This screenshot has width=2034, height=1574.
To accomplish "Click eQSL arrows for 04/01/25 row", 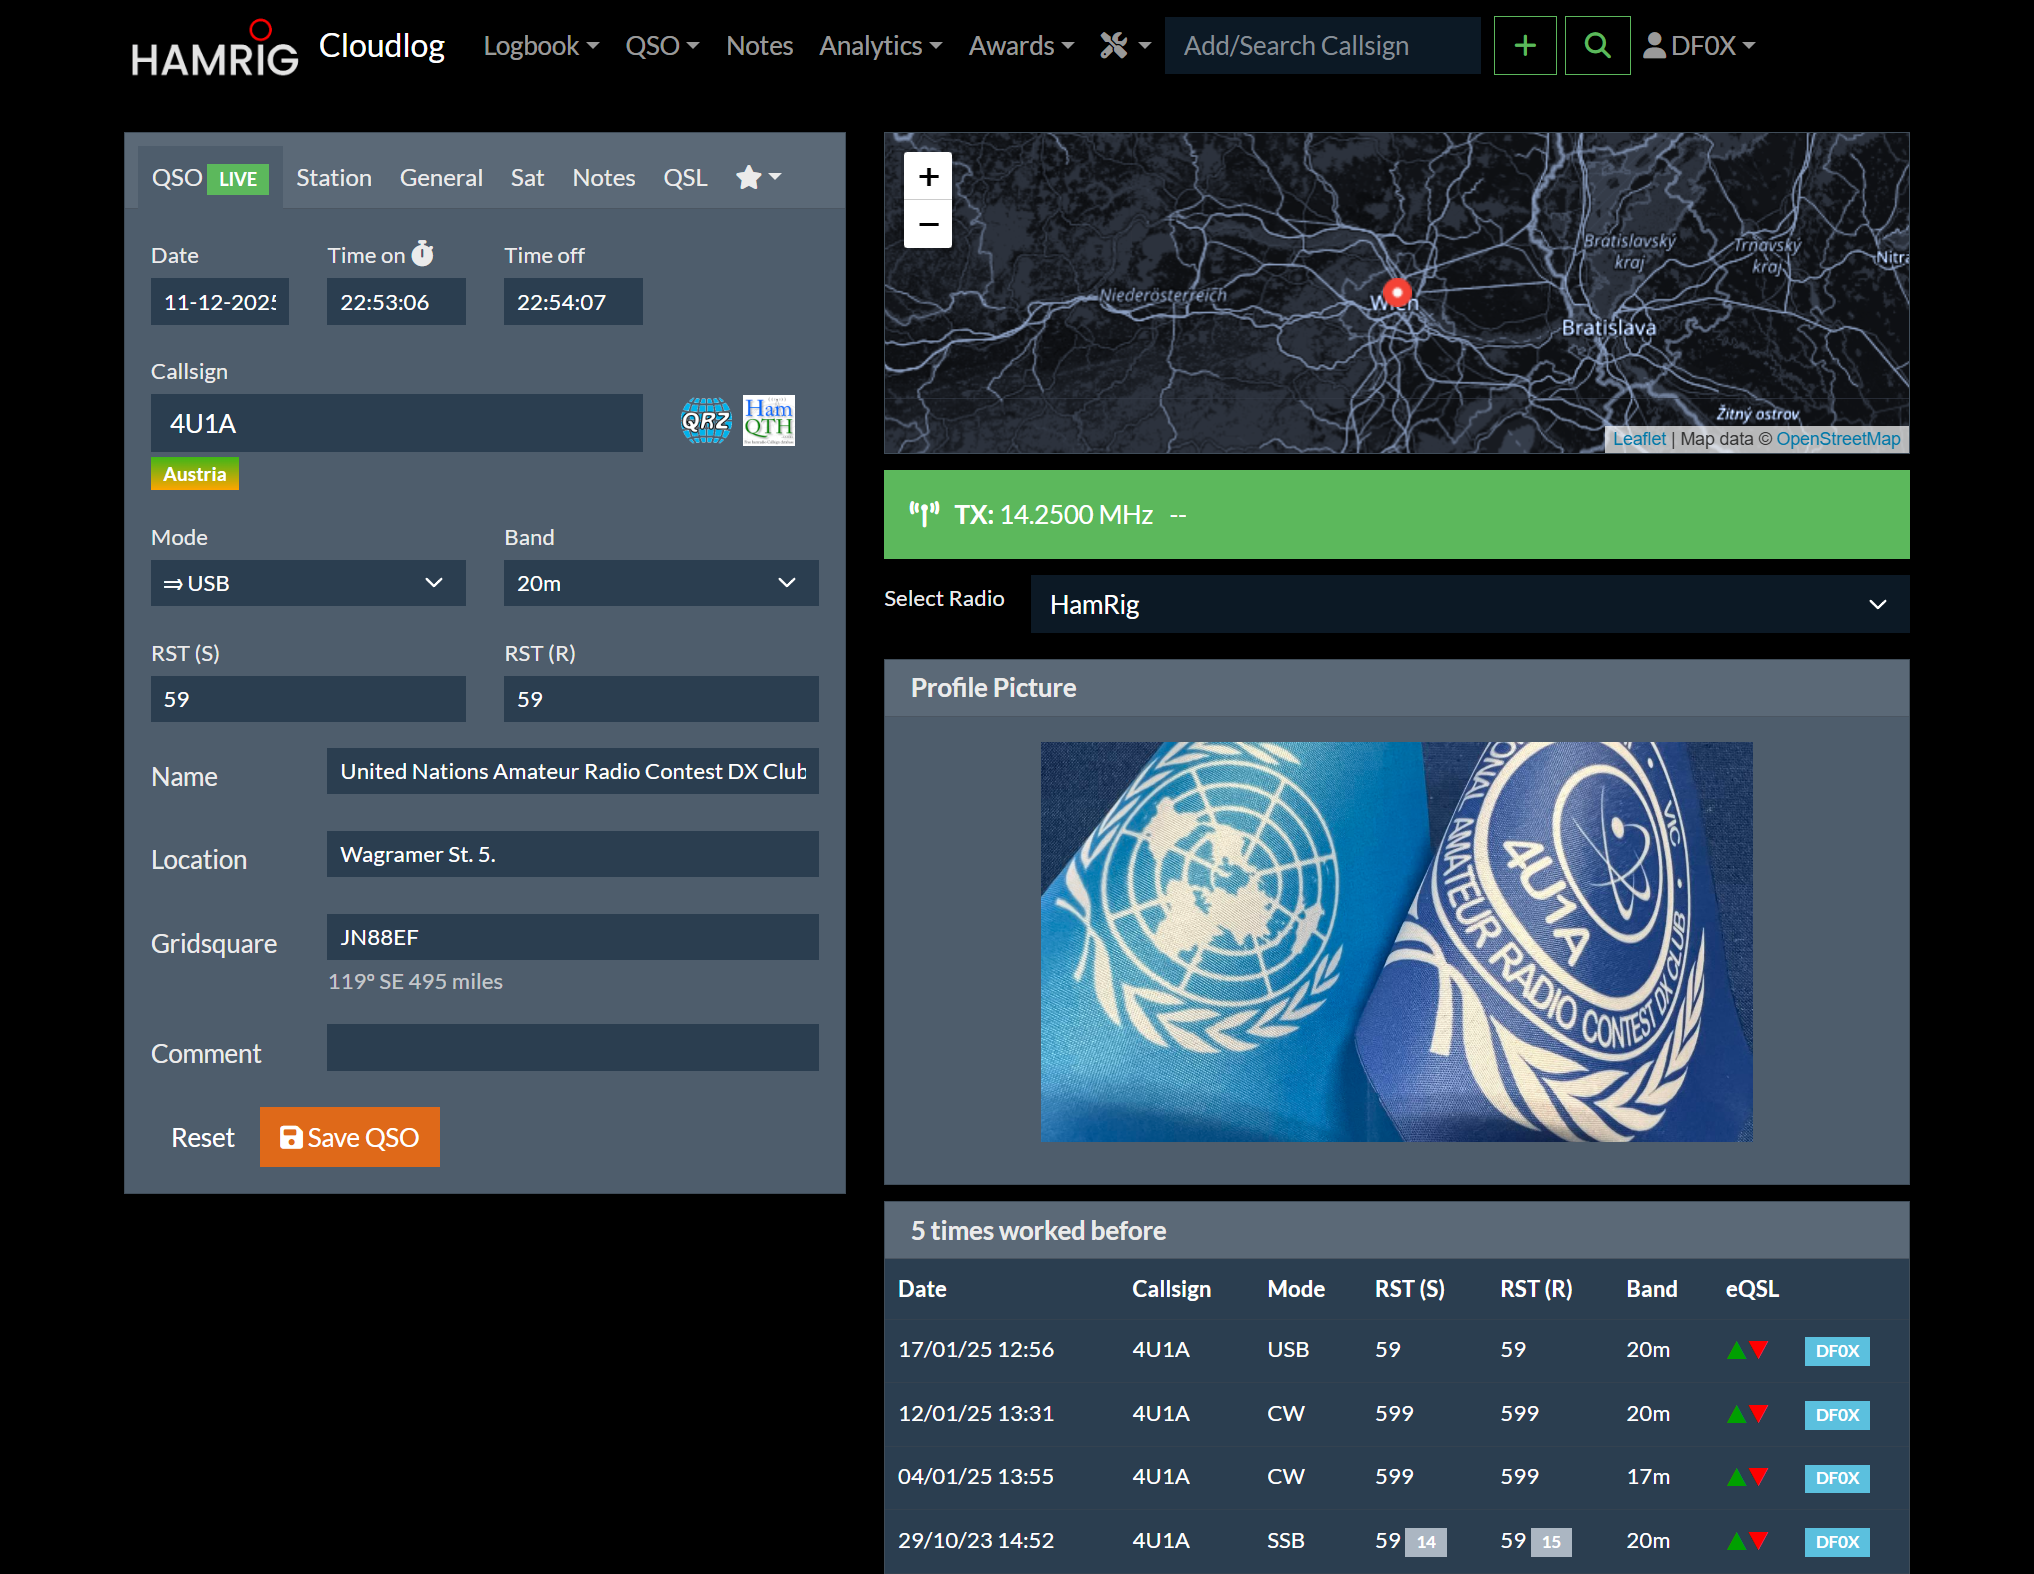I will pos(1748,1477).
